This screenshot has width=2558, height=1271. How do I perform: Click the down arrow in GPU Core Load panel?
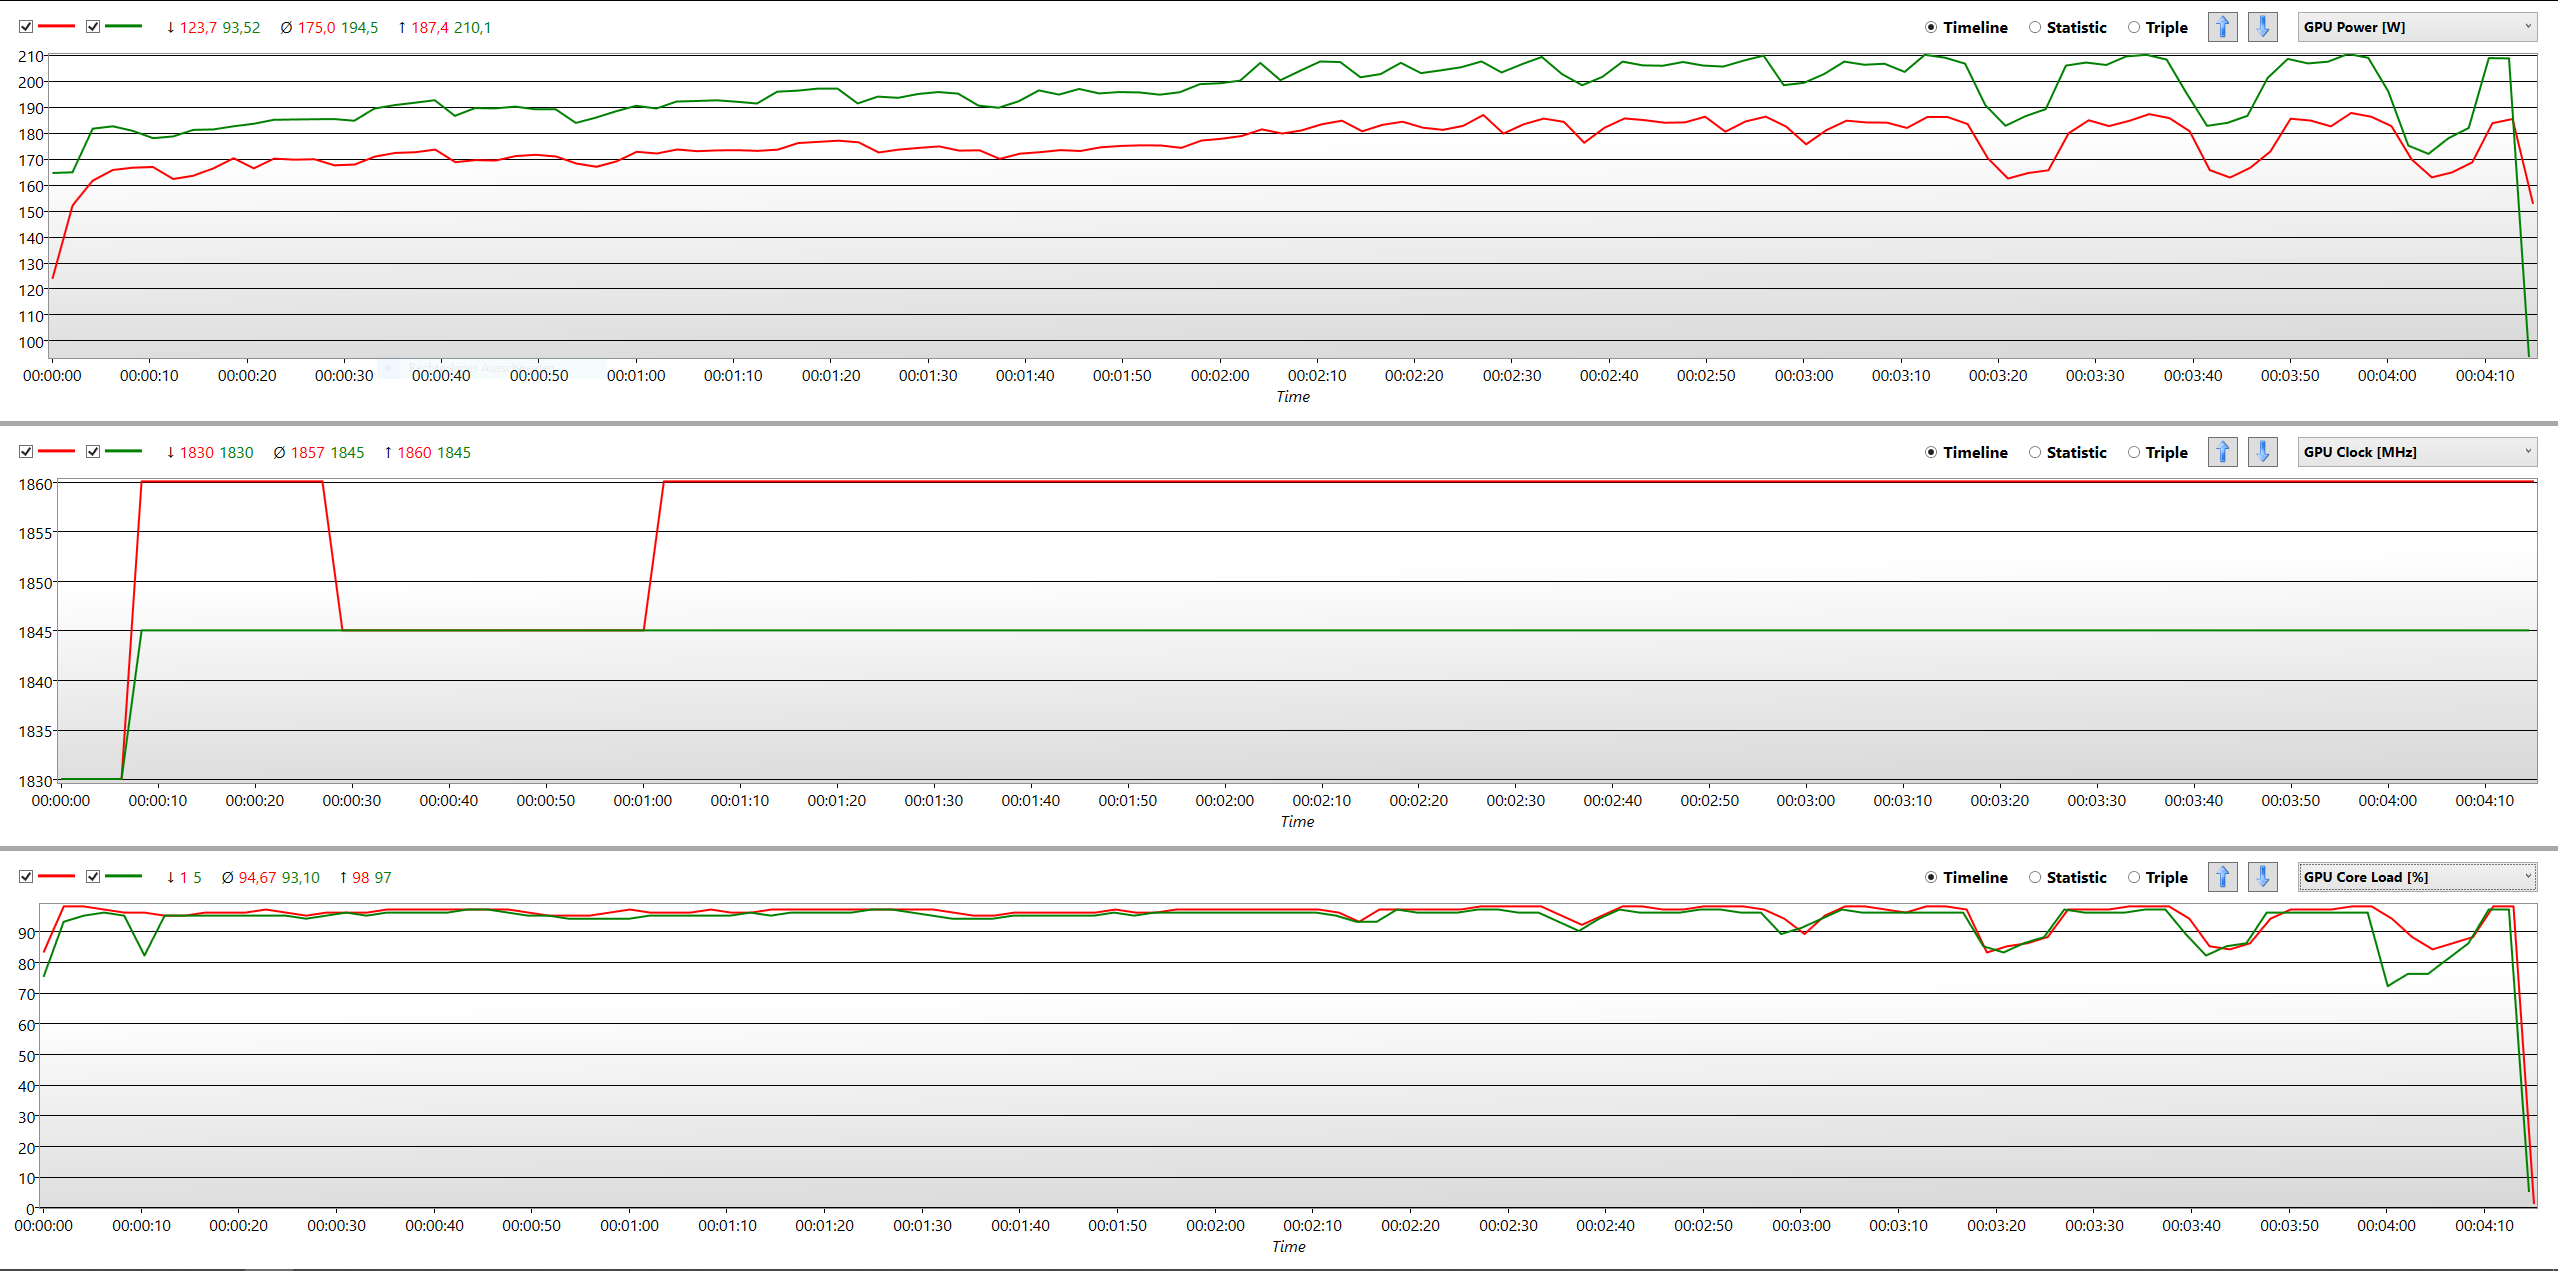pos(2262,877)
